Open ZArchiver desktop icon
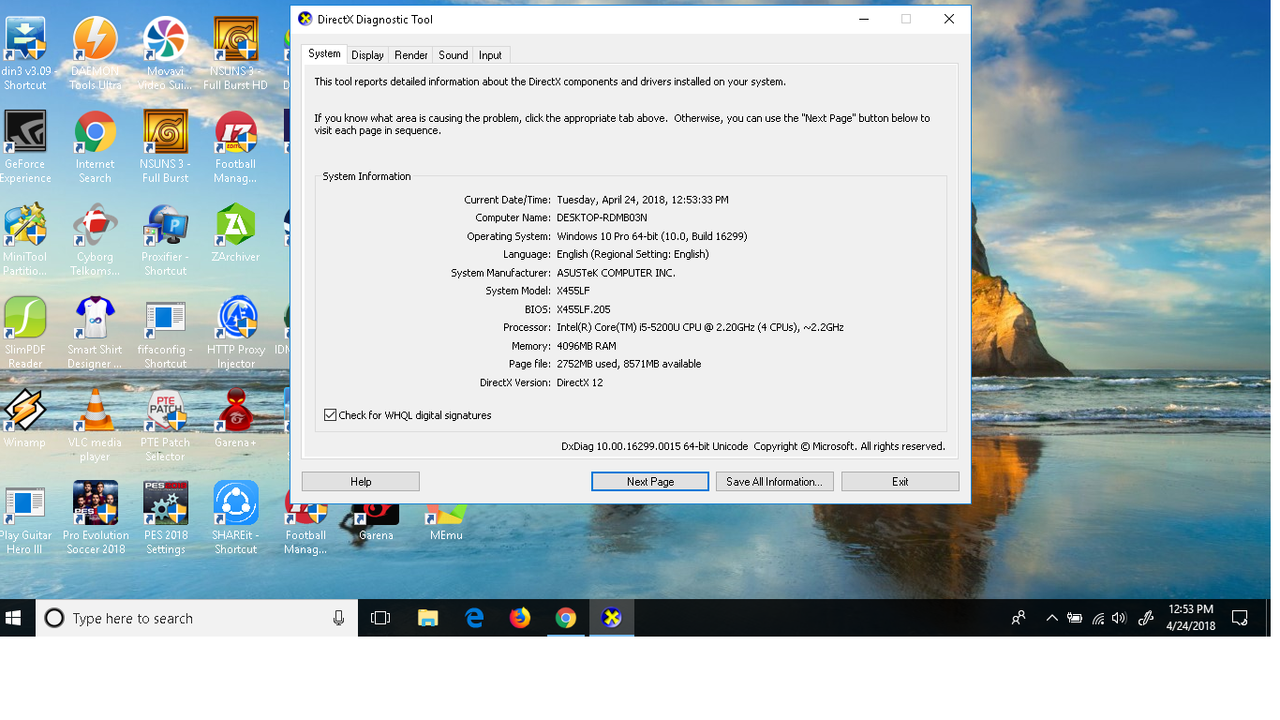1280x720 pixels. point(236,233)
